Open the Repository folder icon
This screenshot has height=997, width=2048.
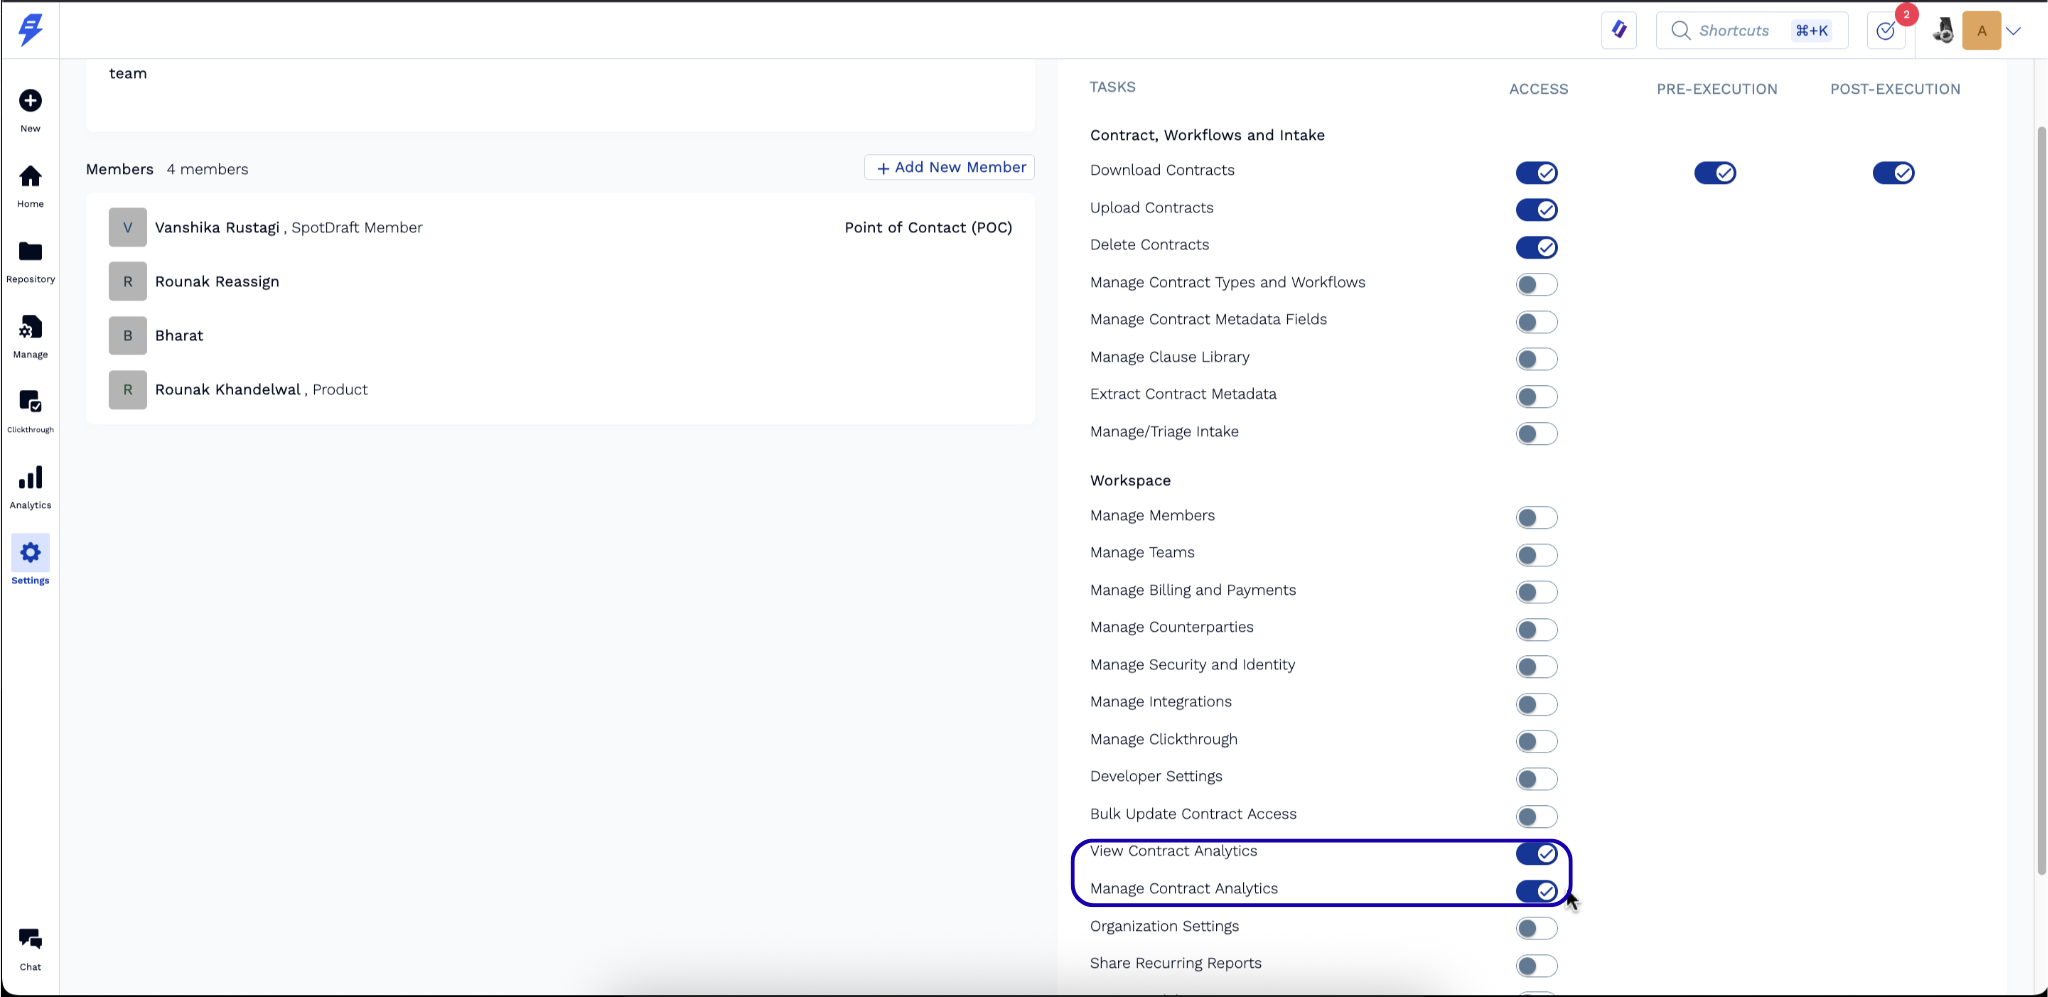(x=31, y=252)
